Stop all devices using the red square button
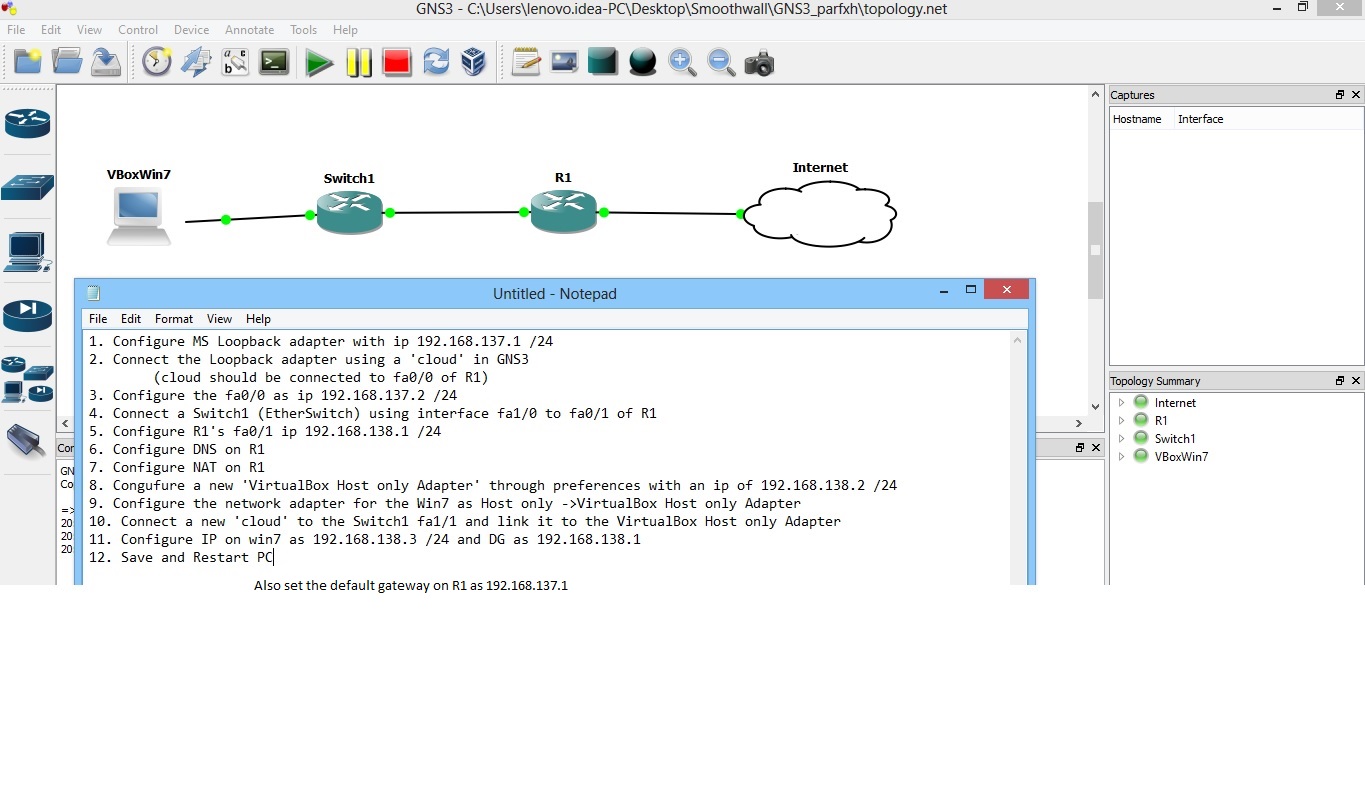Screen dimensions: 1365x800 pos(397,63)
